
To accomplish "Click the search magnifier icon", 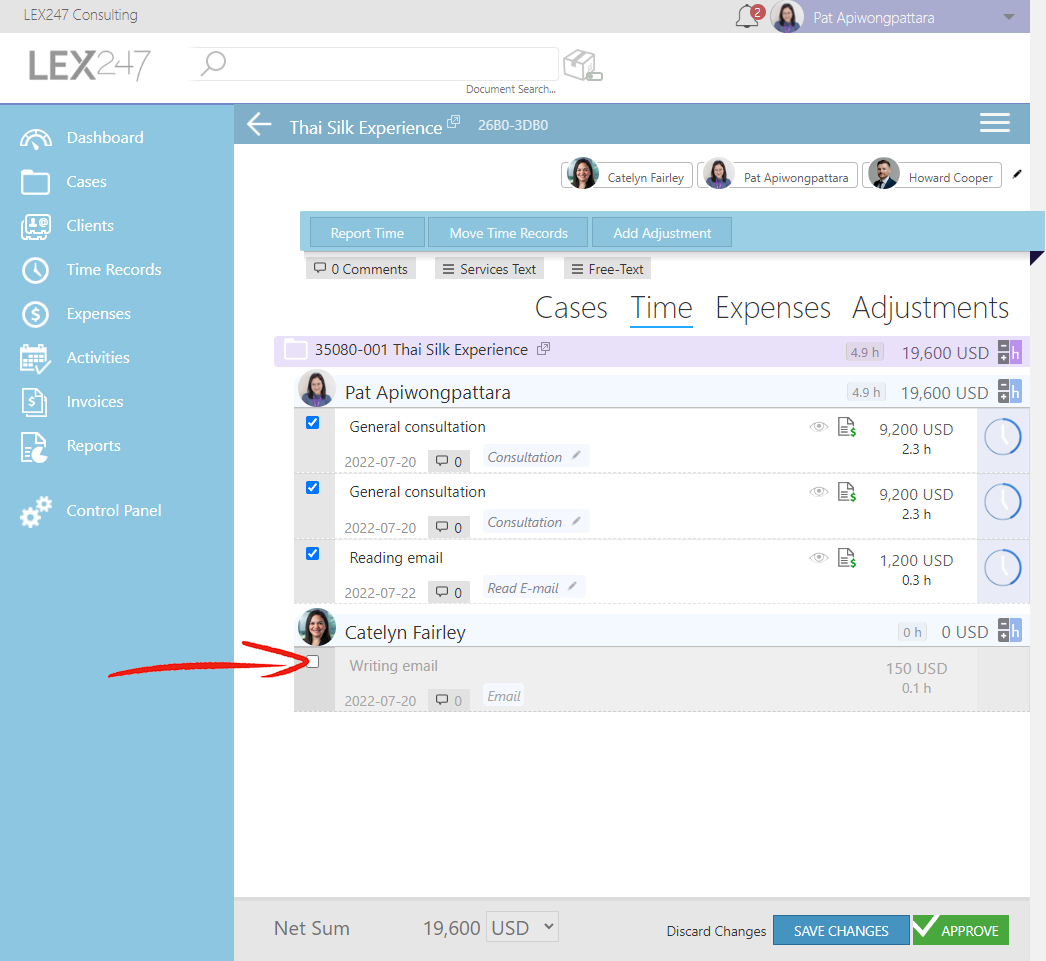I will point(213,63).
